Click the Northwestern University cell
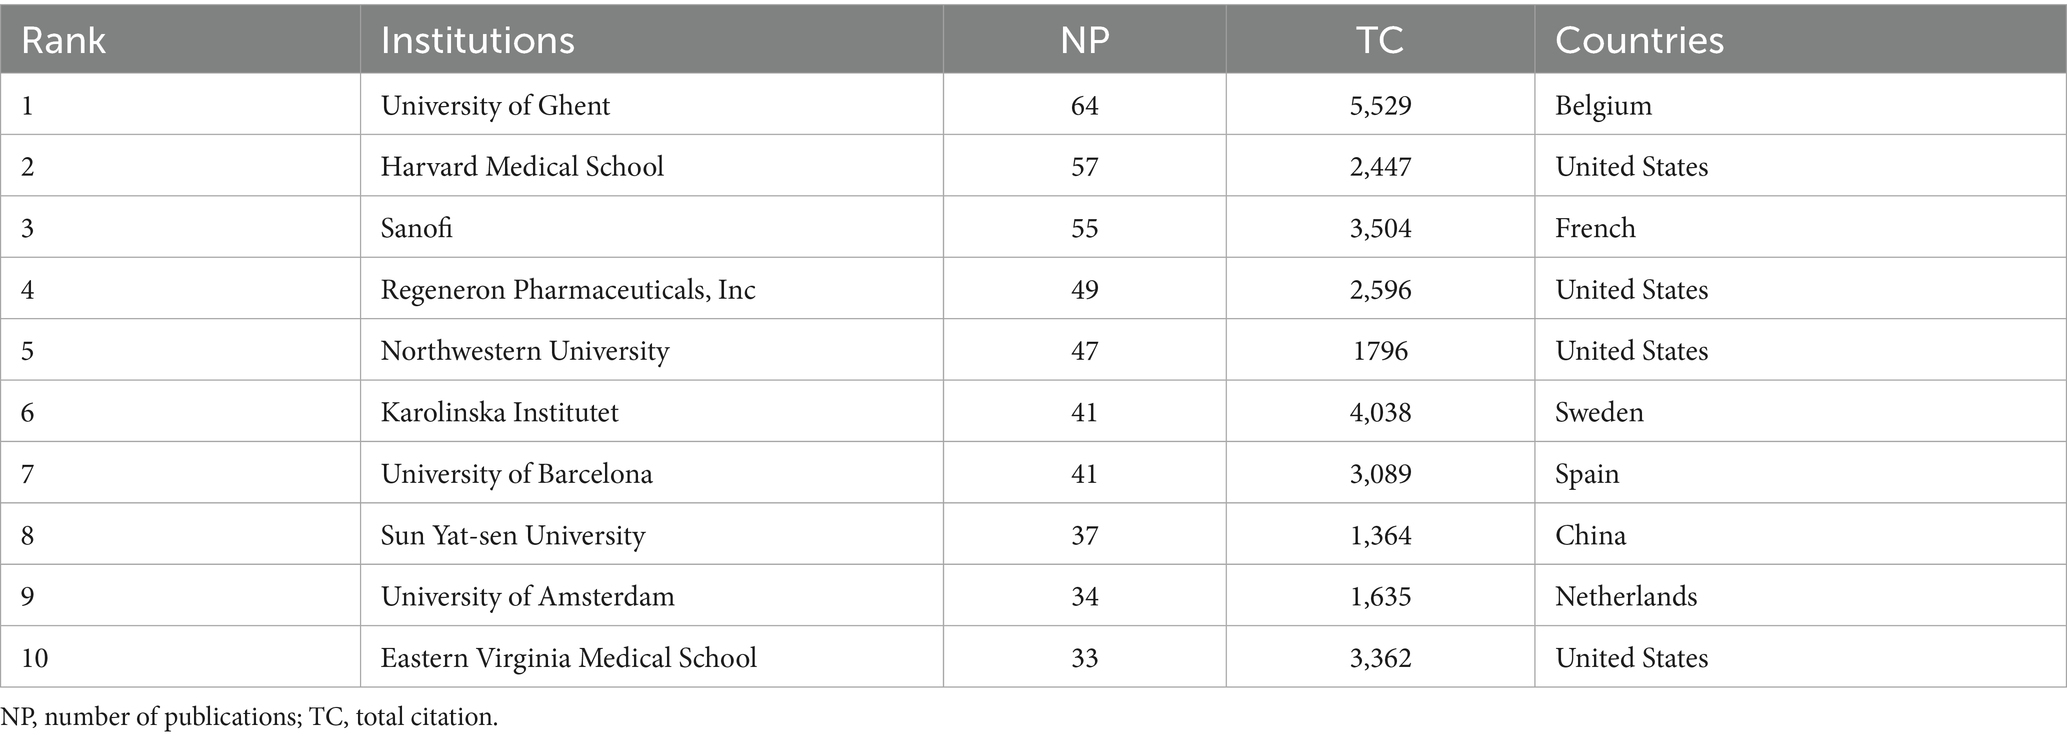This screenshot has width=2067, height=739. 525,351
